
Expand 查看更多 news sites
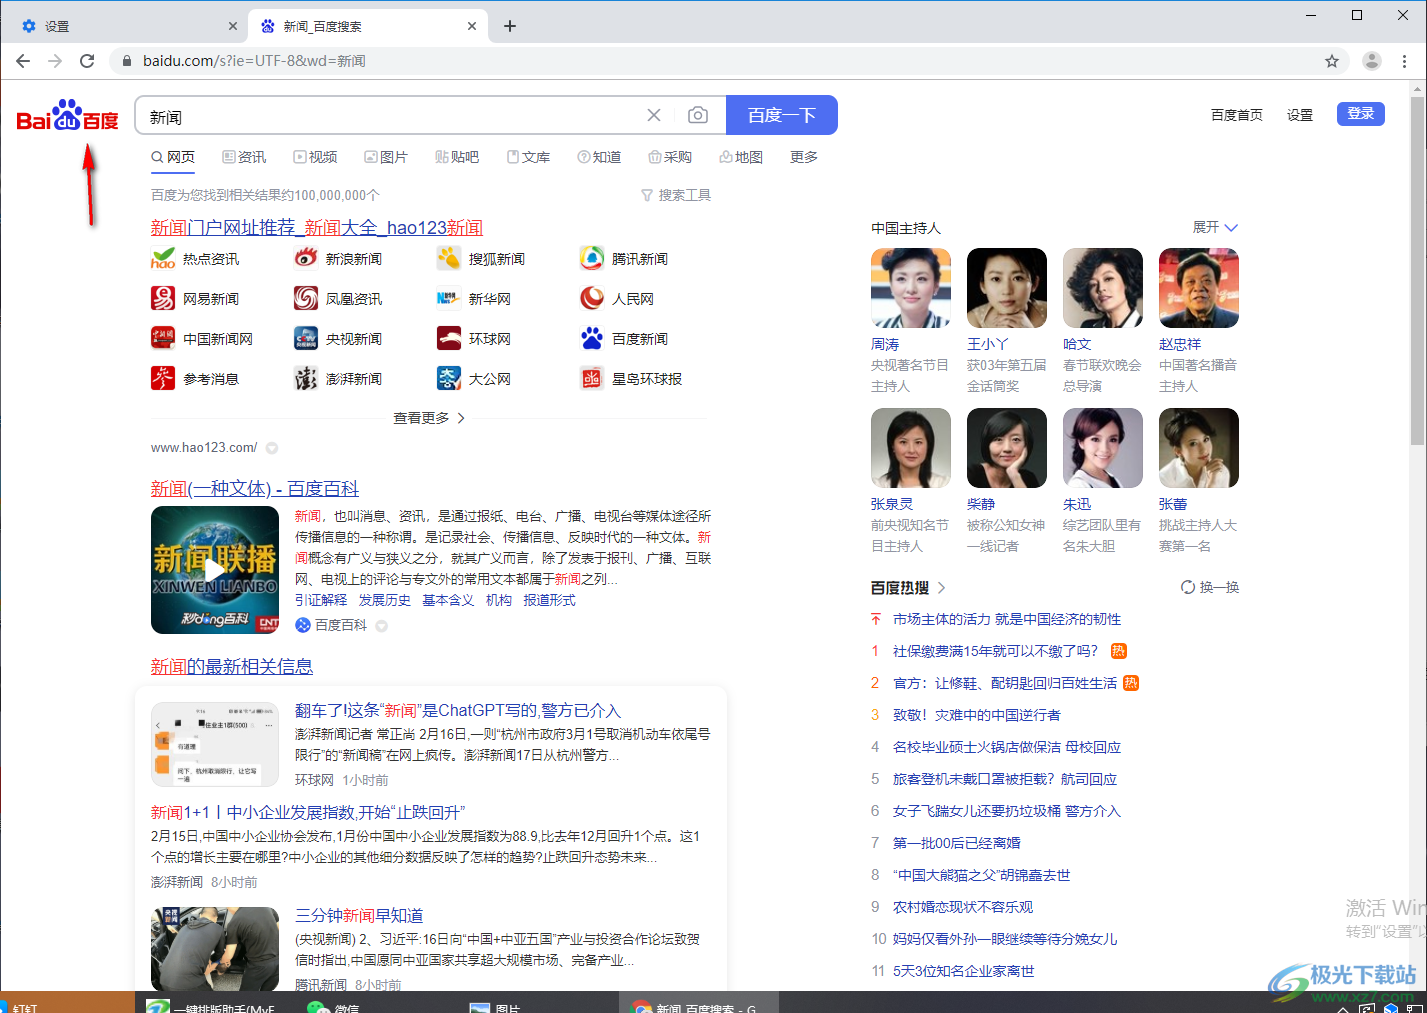point(429,418)
